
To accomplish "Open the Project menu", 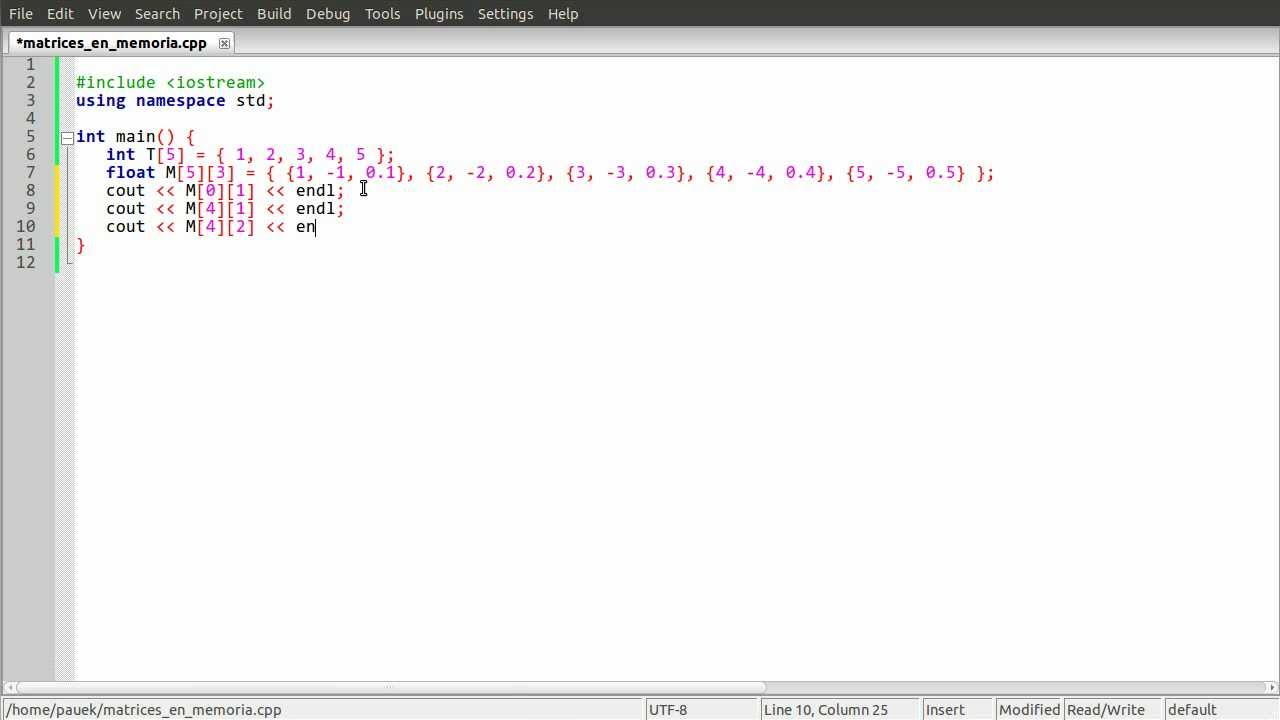I will pos(218,14).
